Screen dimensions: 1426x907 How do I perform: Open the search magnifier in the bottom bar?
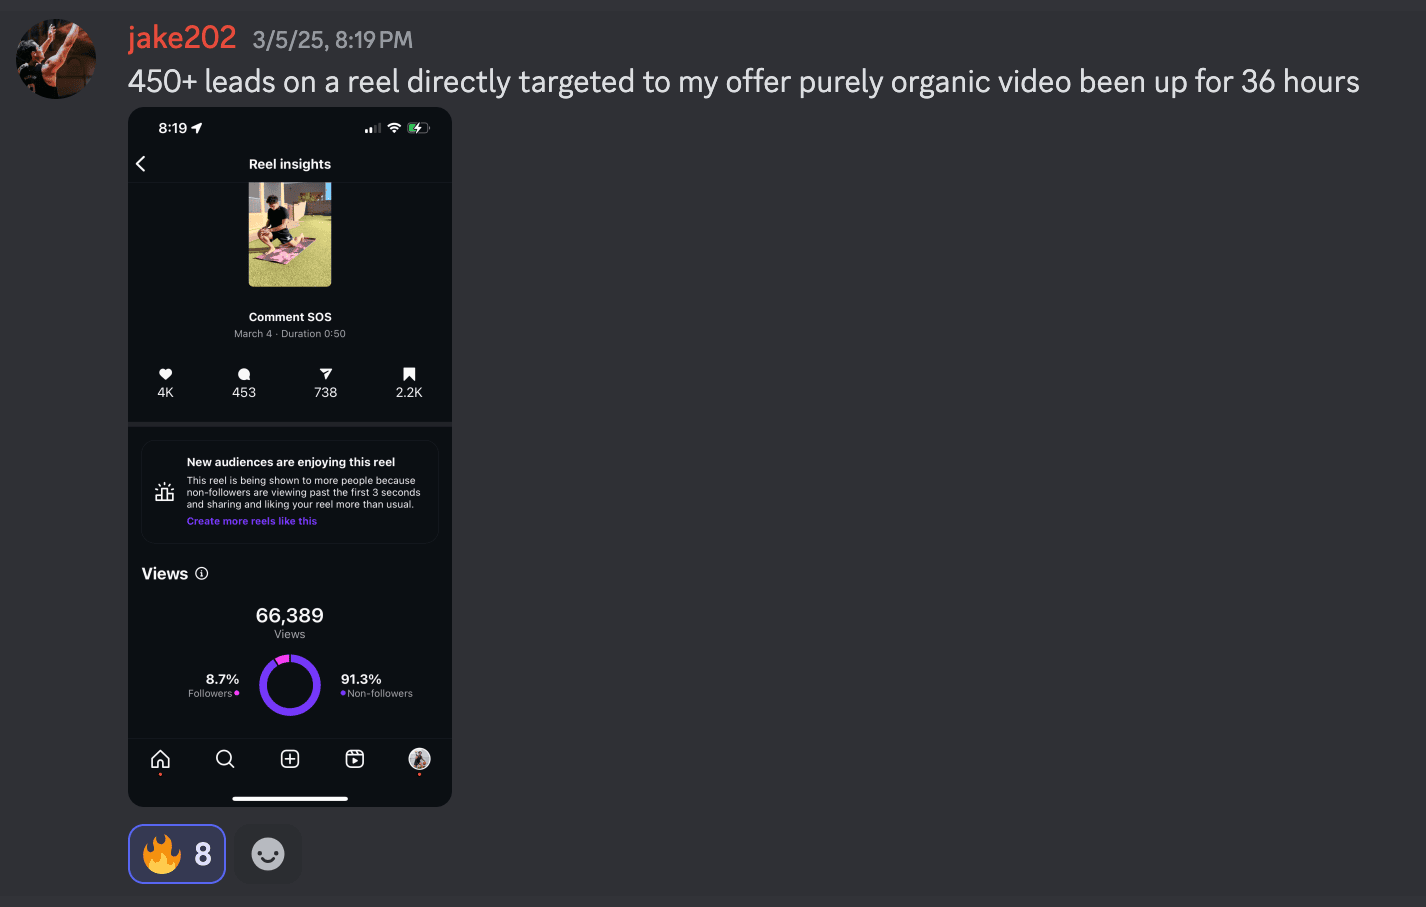225,759
